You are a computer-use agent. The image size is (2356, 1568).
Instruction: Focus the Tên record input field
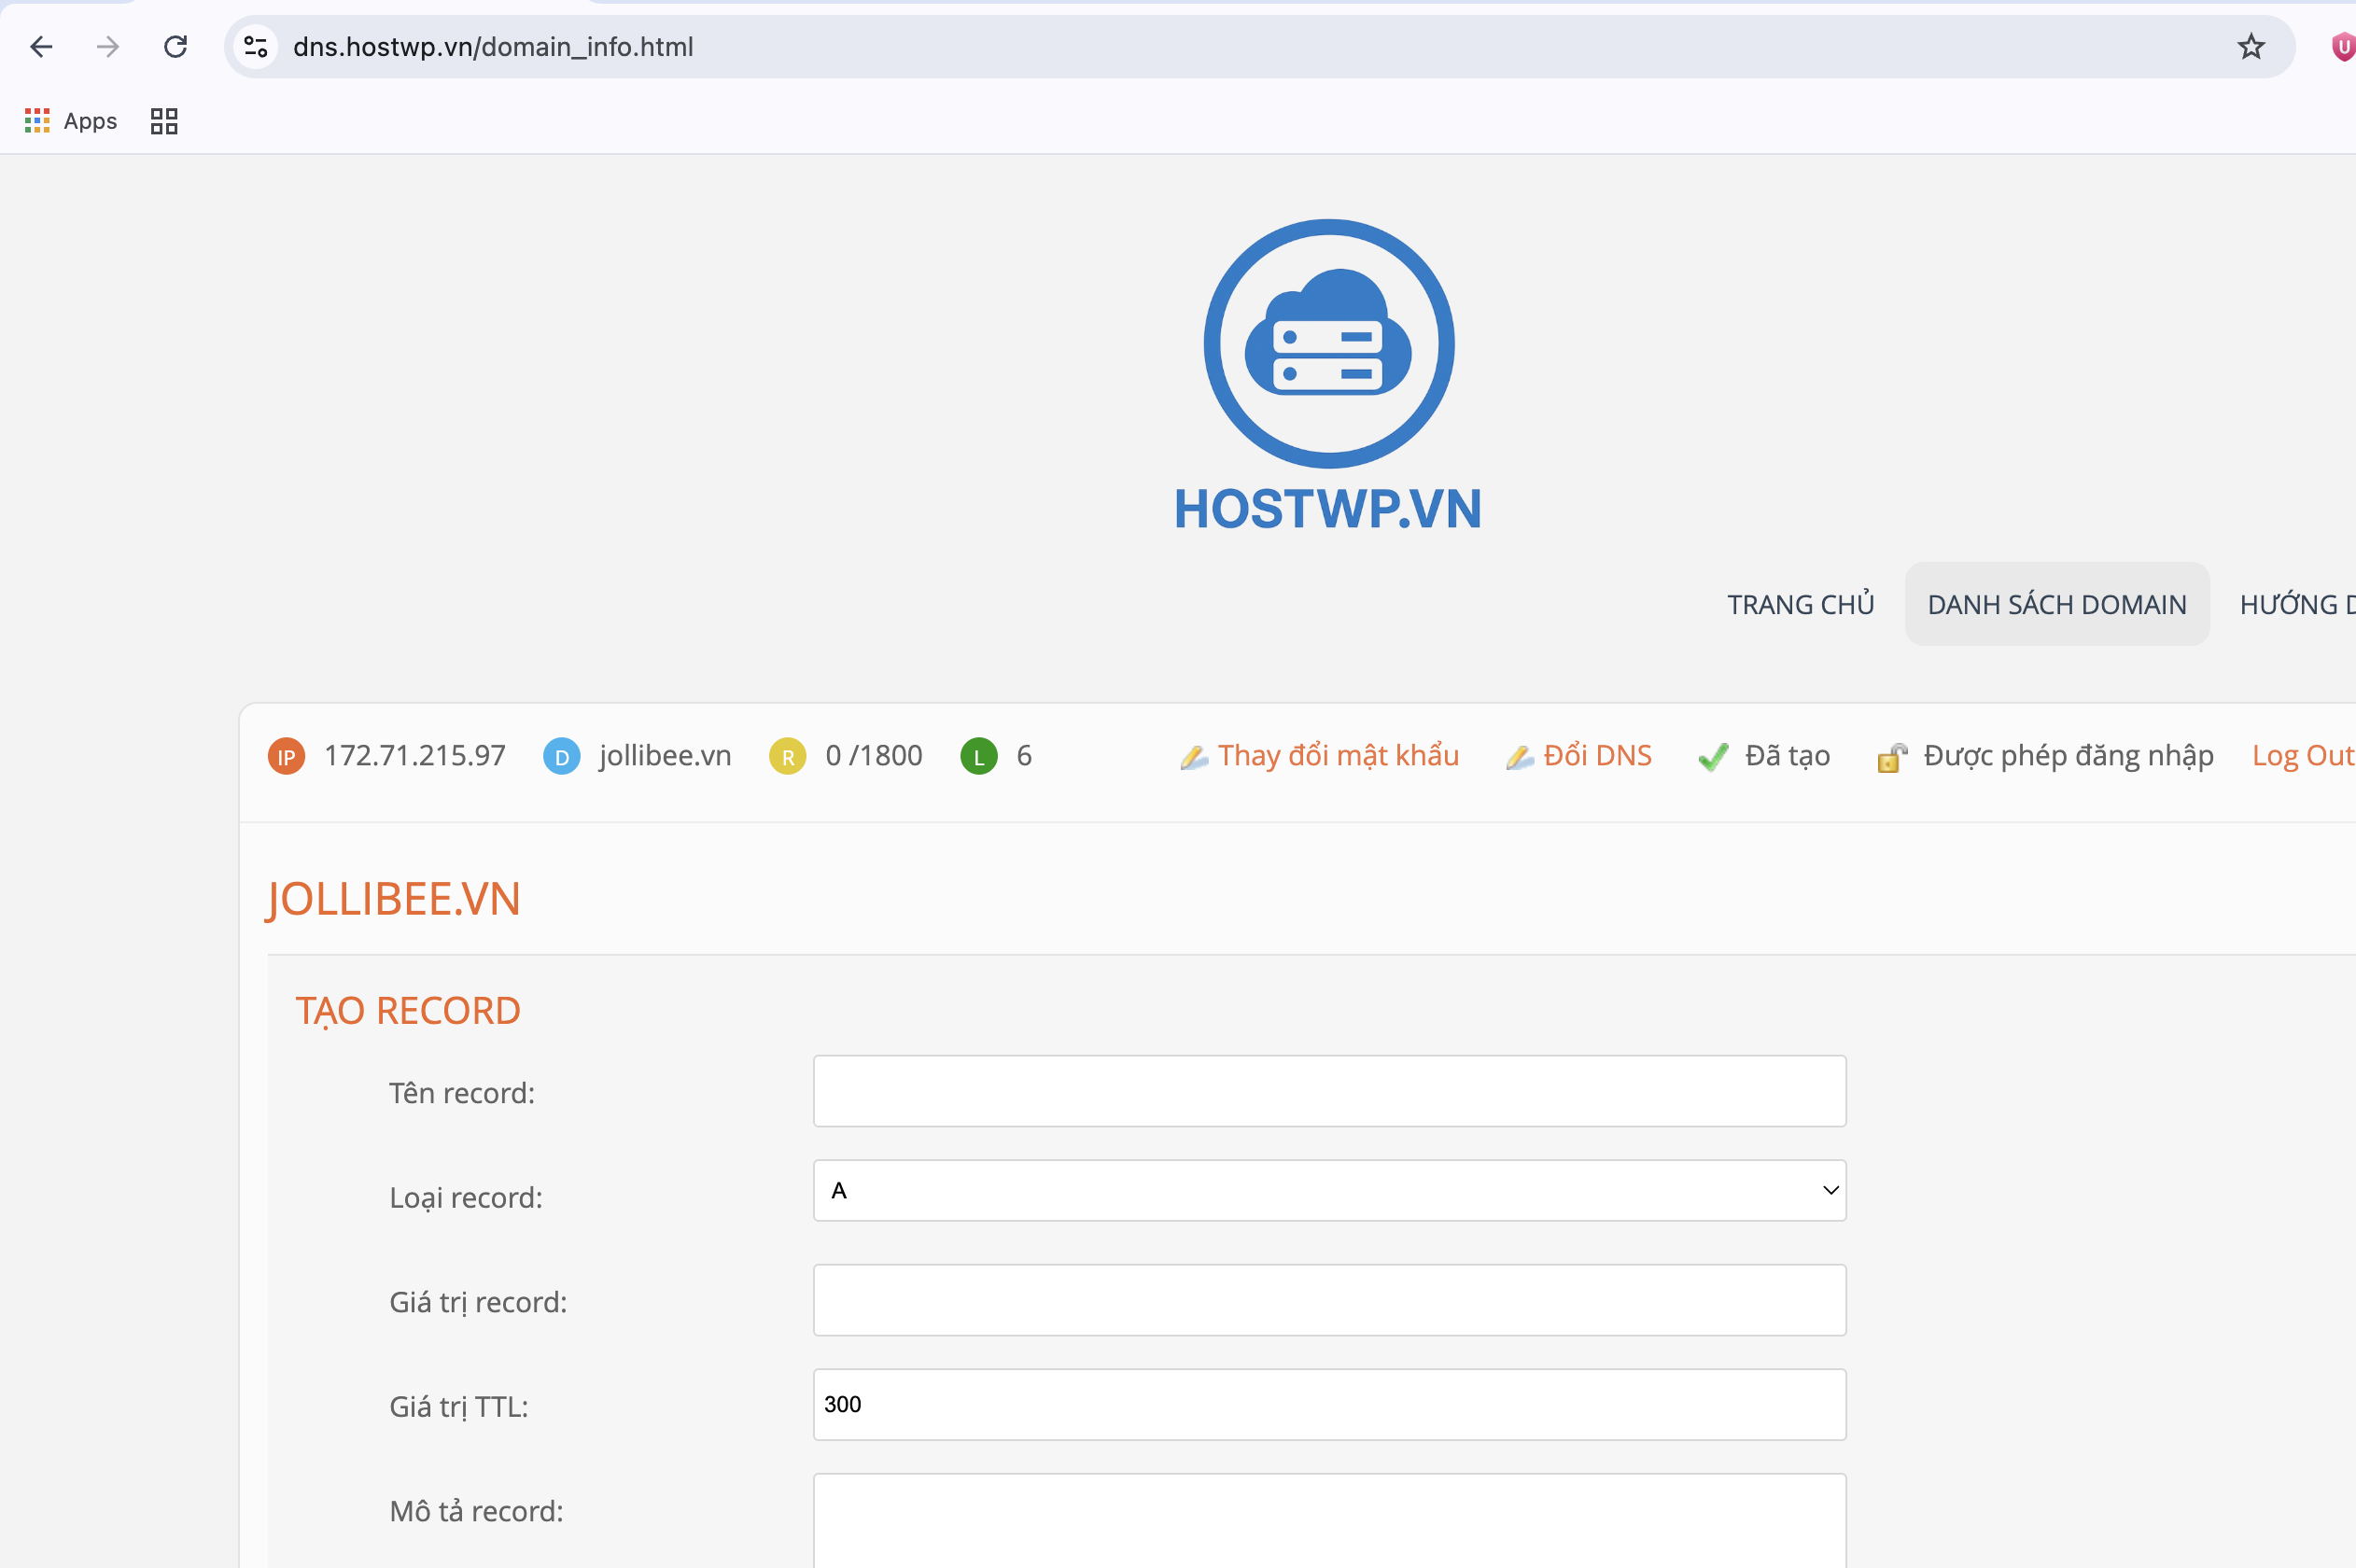(1329, 1091)
